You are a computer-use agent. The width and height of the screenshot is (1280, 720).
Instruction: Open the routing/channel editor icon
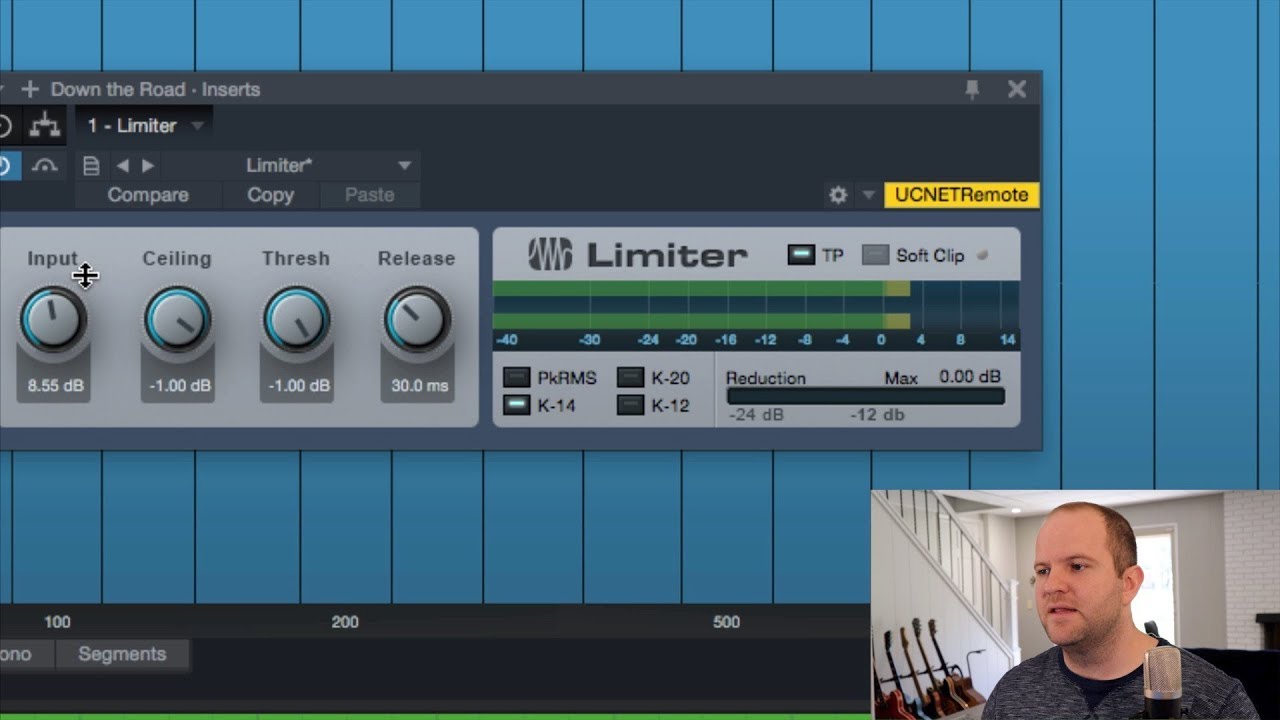[x=43, y=125]
